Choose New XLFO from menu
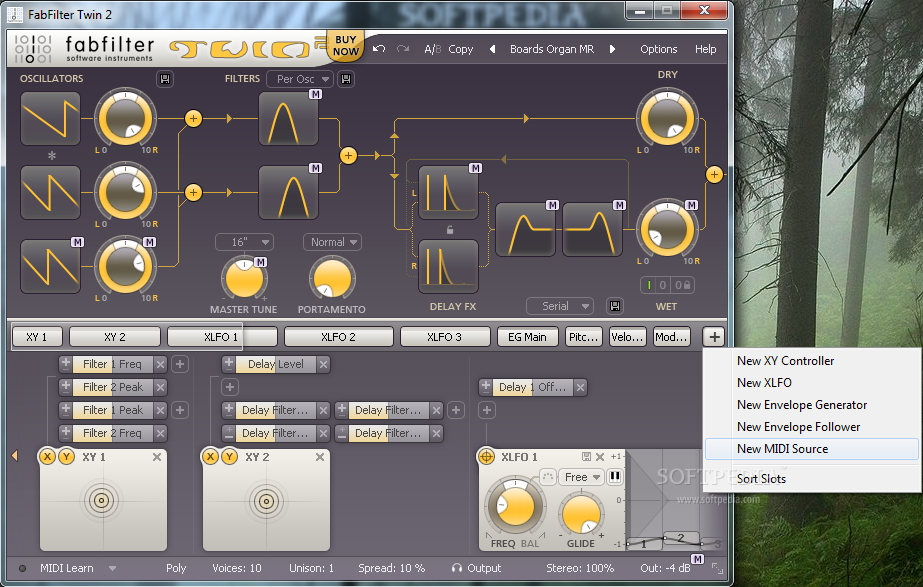The width and height of the screenshot is (923, 587). click(812, 383)
